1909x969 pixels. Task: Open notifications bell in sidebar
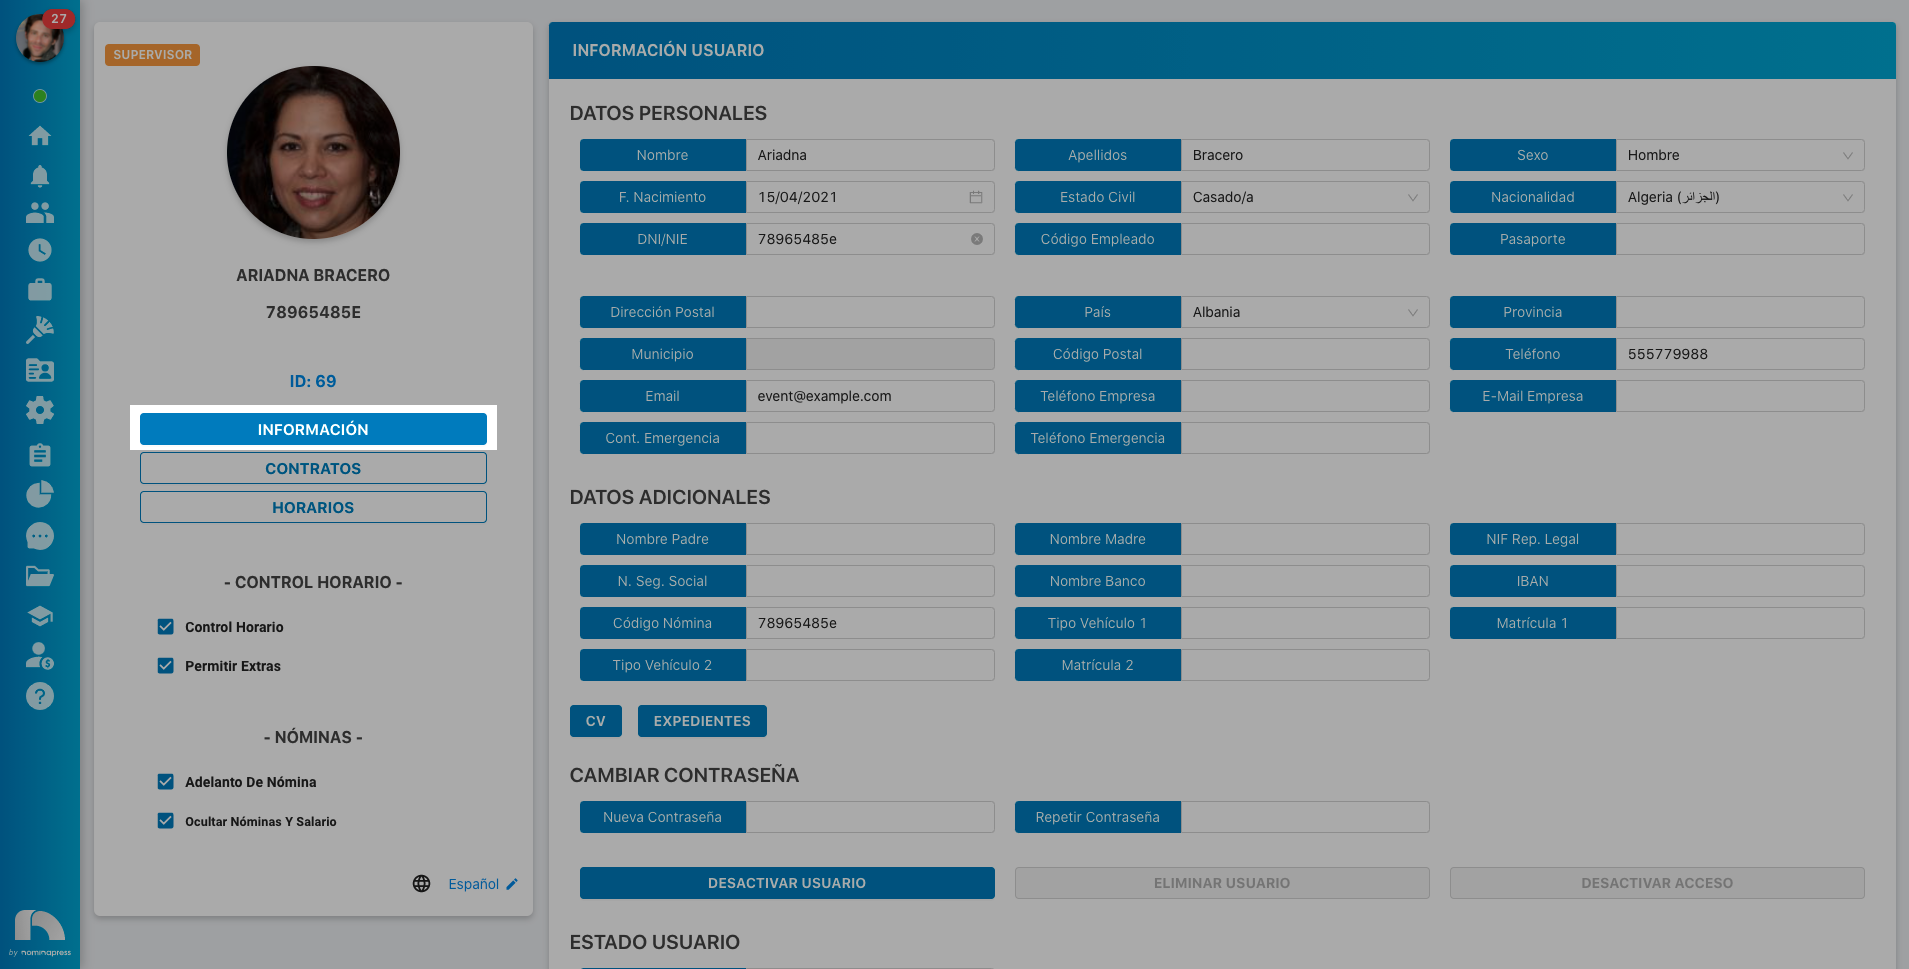click(40, 176)
